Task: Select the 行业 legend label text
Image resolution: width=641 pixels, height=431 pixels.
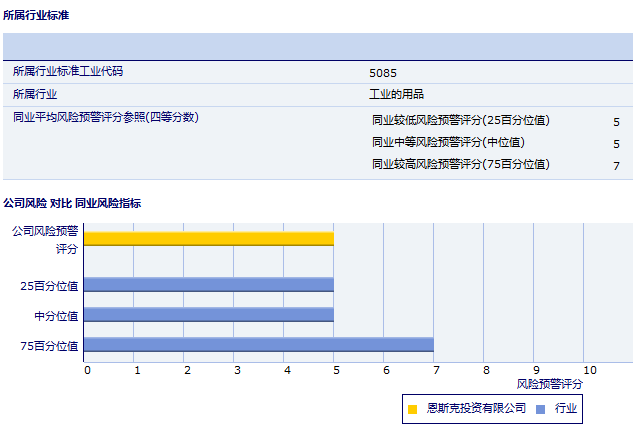Action: (x=566, y=408)
